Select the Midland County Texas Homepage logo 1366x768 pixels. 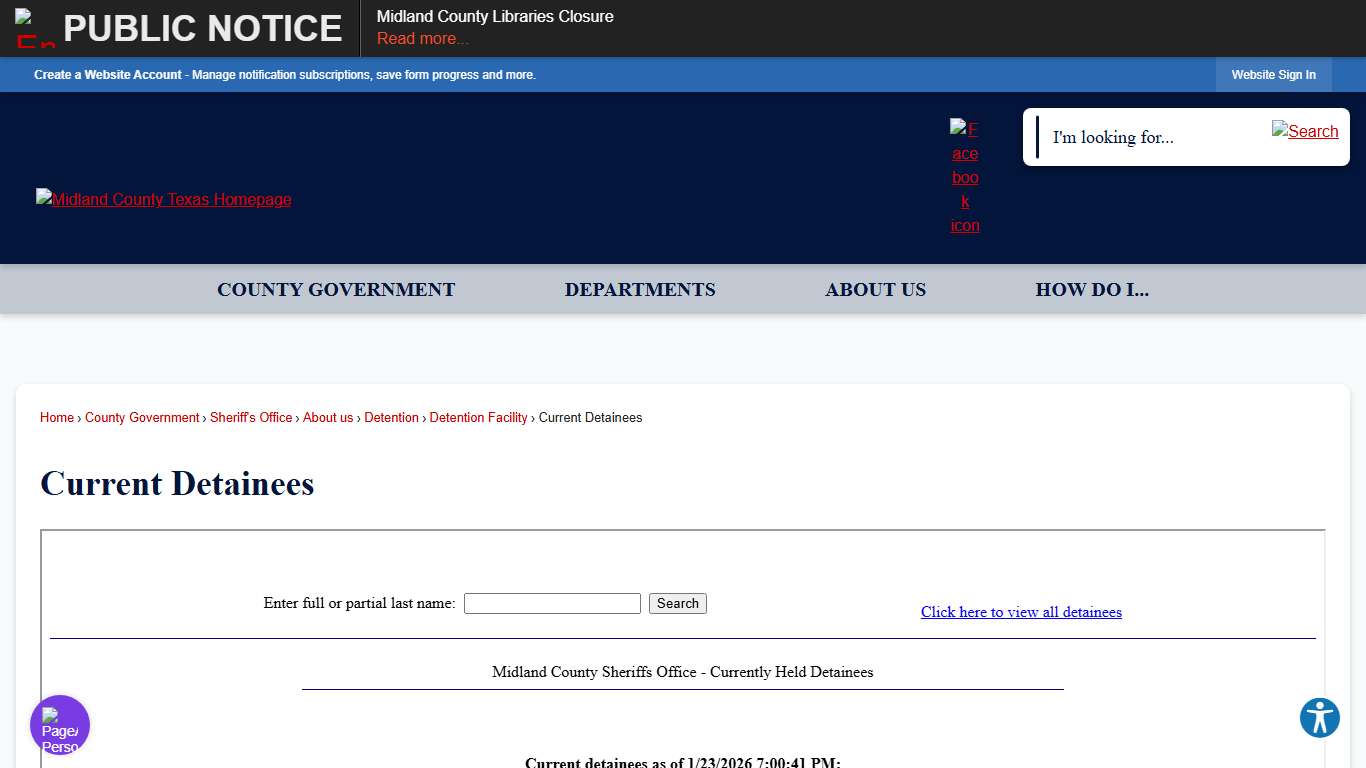pos(163,199)
